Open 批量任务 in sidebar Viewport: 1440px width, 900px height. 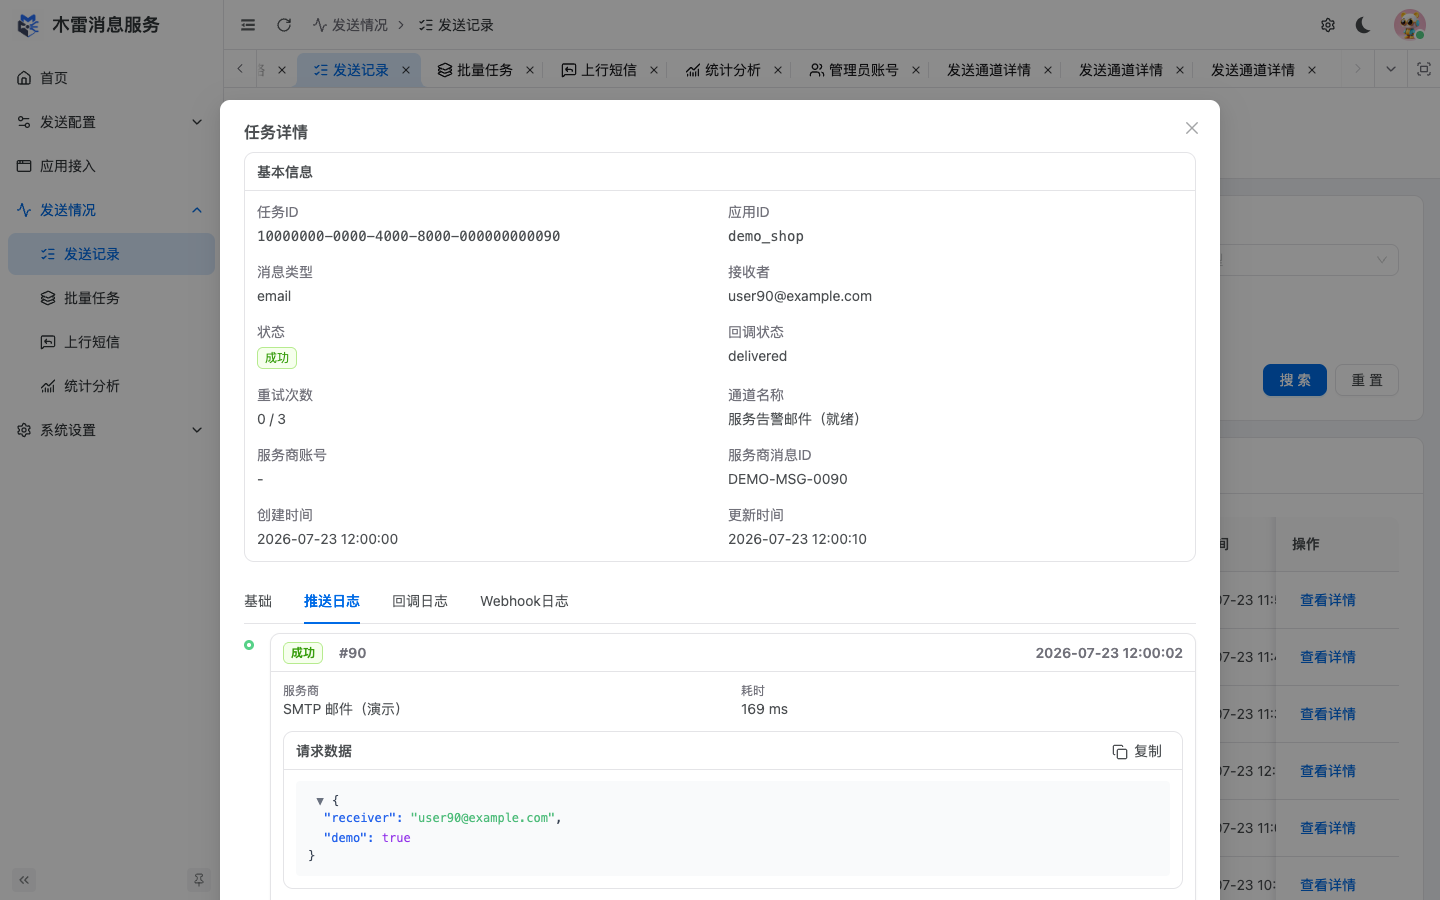[x=111, y=298]
